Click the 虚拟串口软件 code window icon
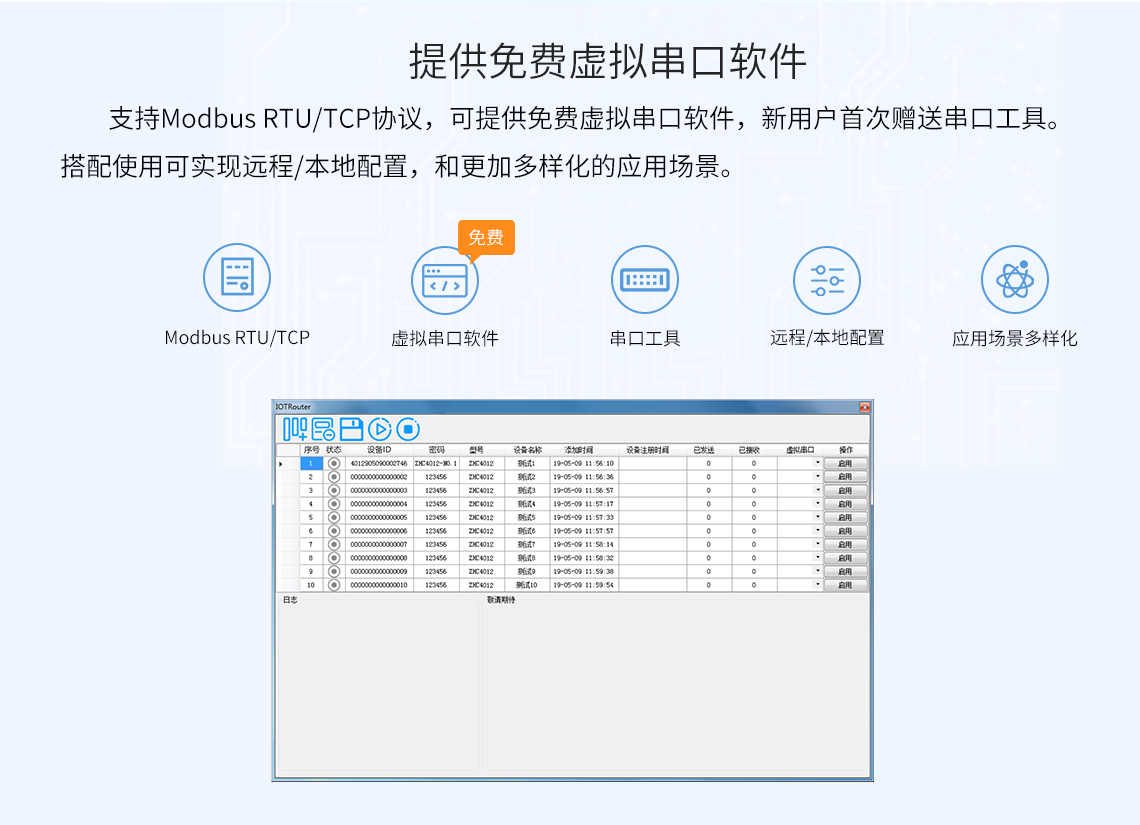The width and height of the screenshot is (1140, 825). click(x=445, y=280)
